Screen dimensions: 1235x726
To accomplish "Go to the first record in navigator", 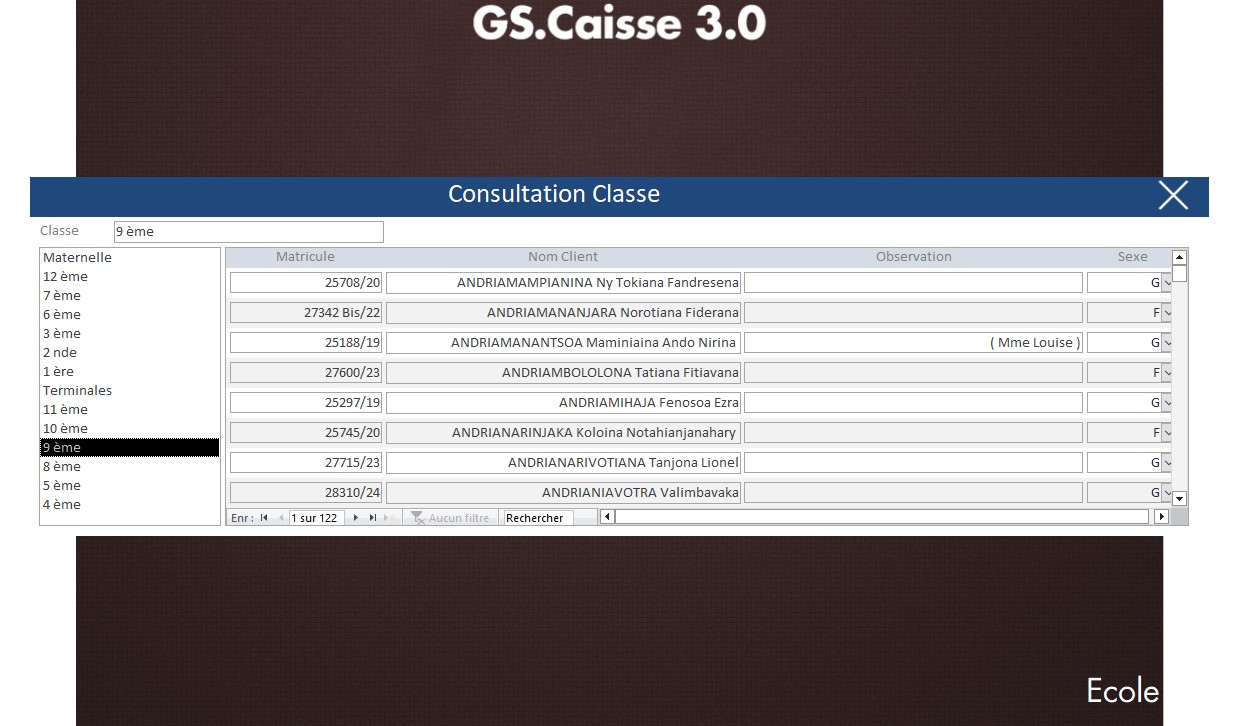I will (264, 518).
